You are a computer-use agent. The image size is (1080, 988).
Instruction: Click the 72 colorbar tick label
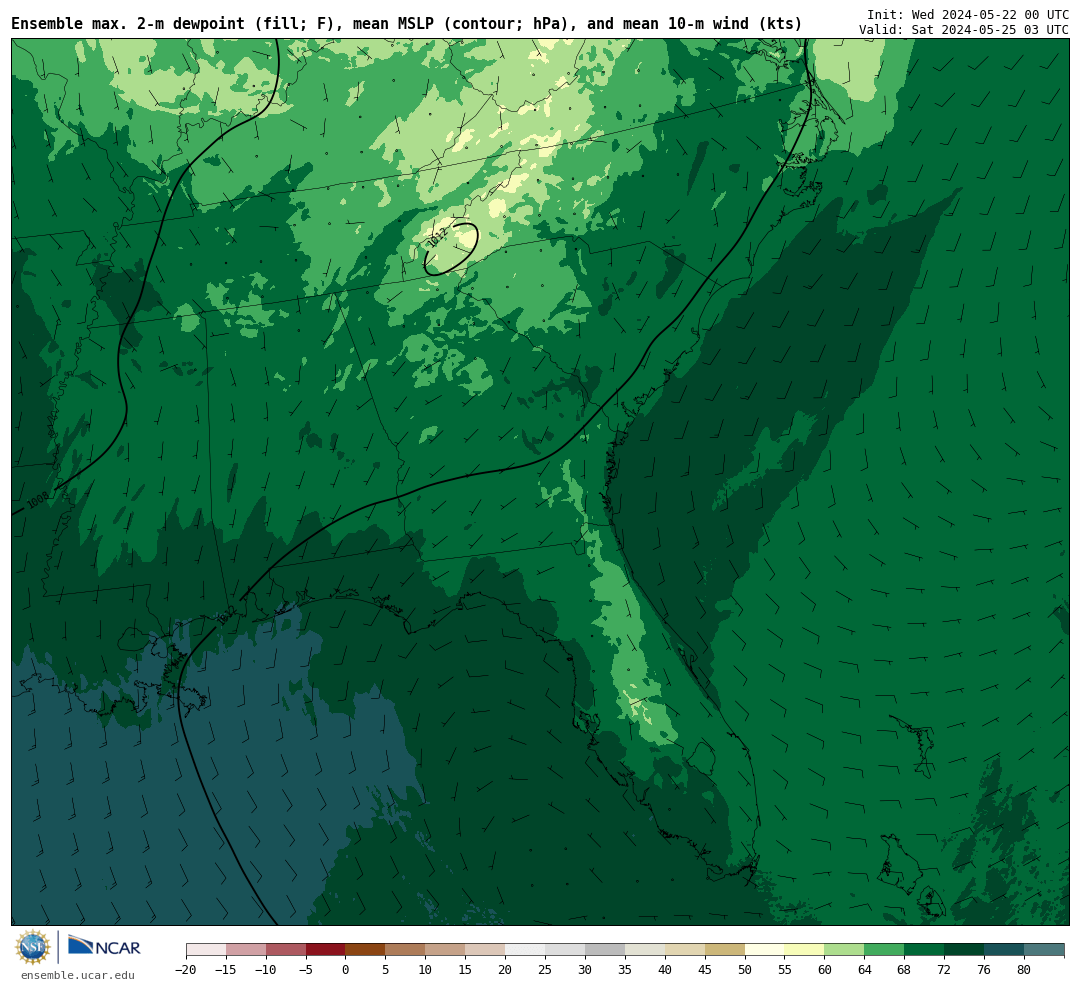point(945,969)
